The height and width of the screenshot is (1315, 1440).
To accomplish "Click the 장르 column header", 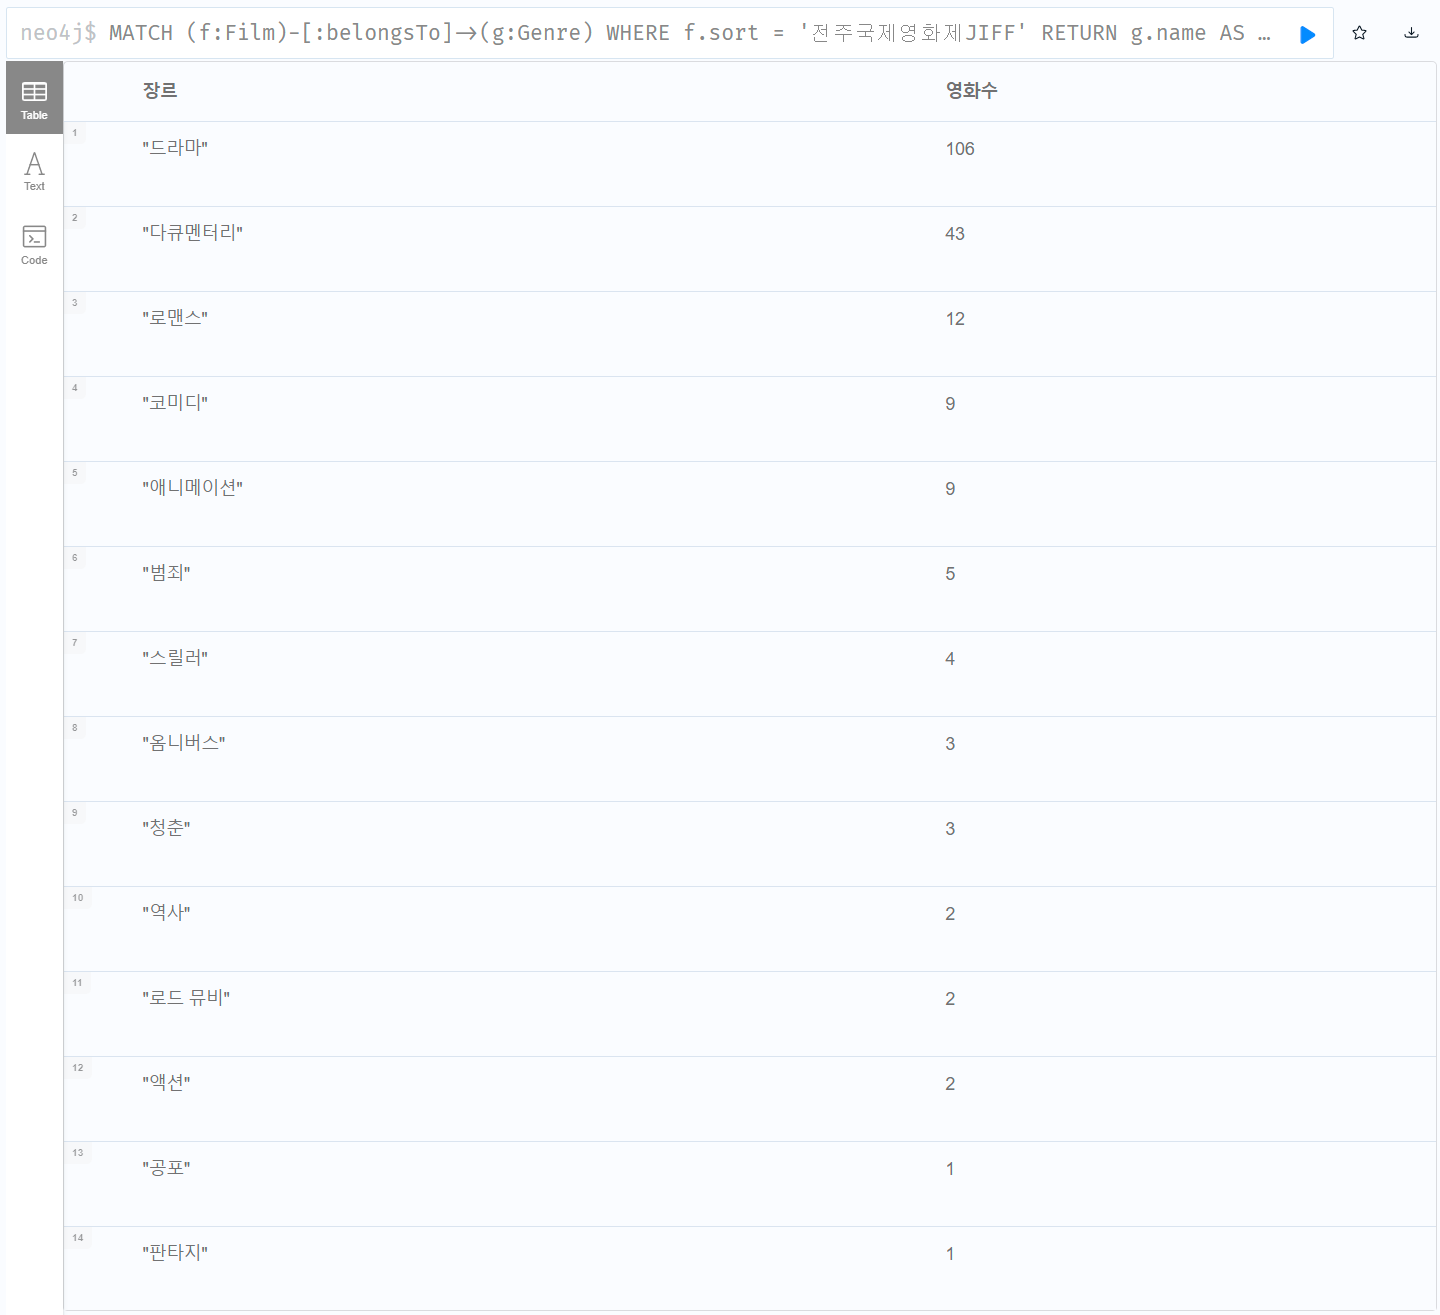I will 160,91.
